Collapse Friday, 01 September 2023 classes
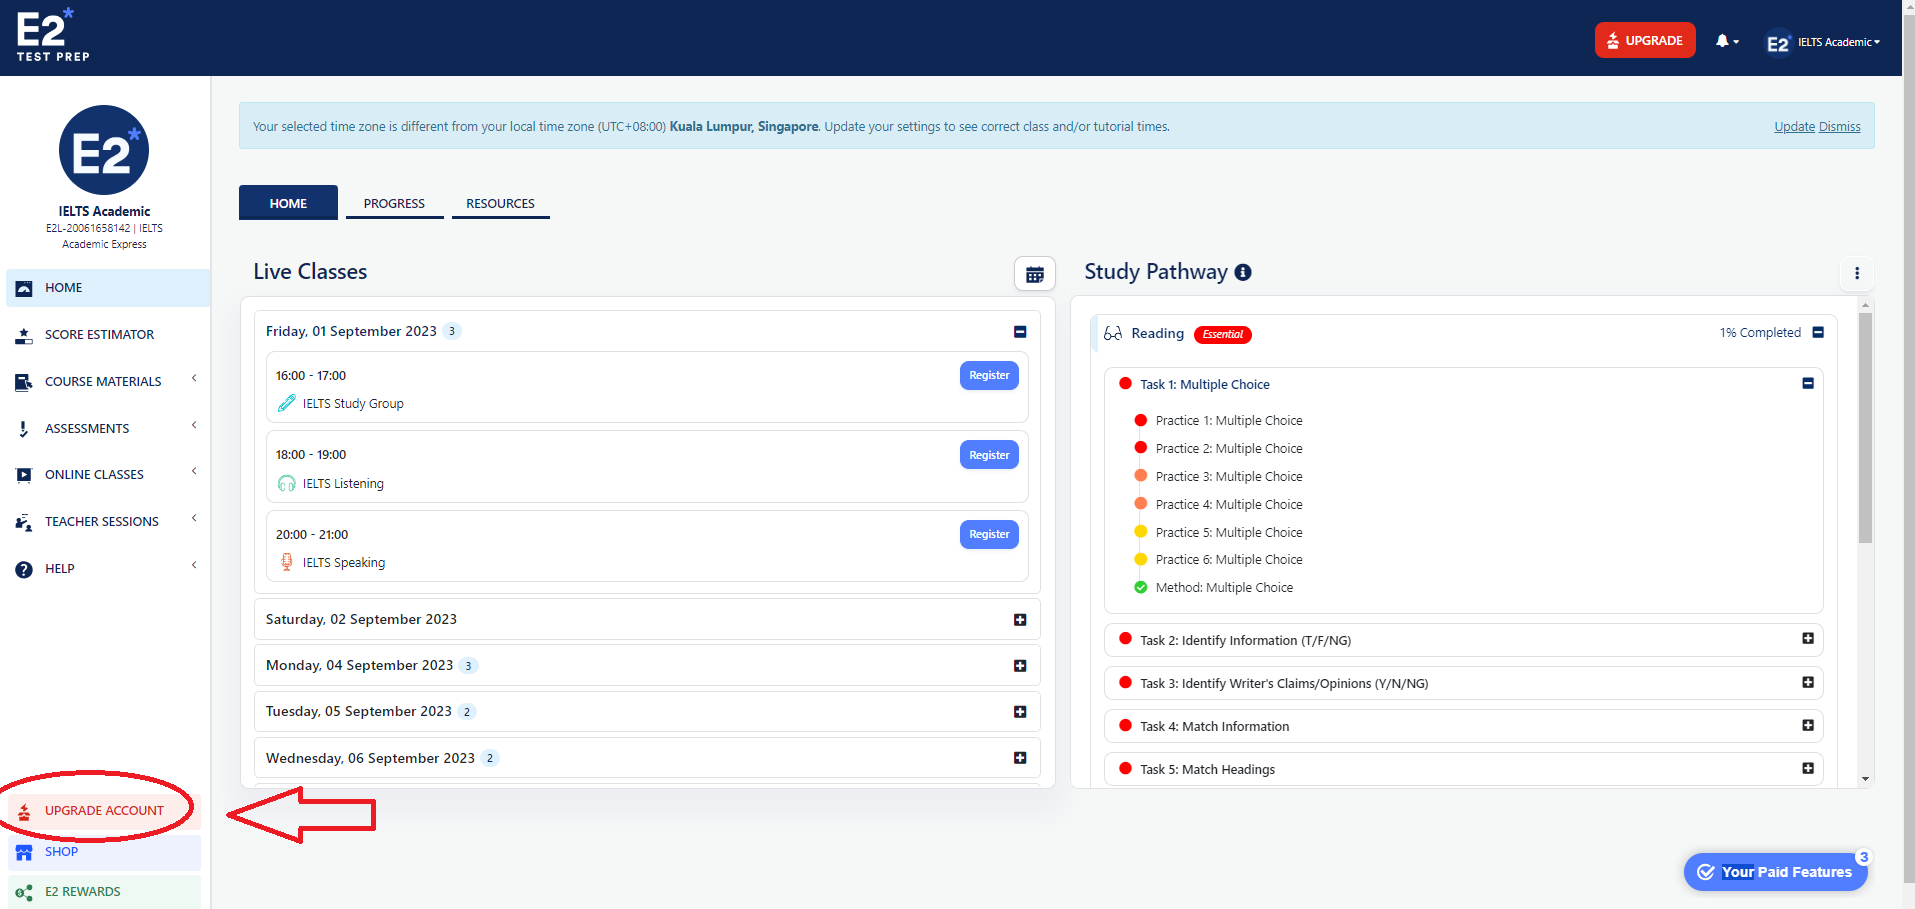 click(x=1020, y=332)
